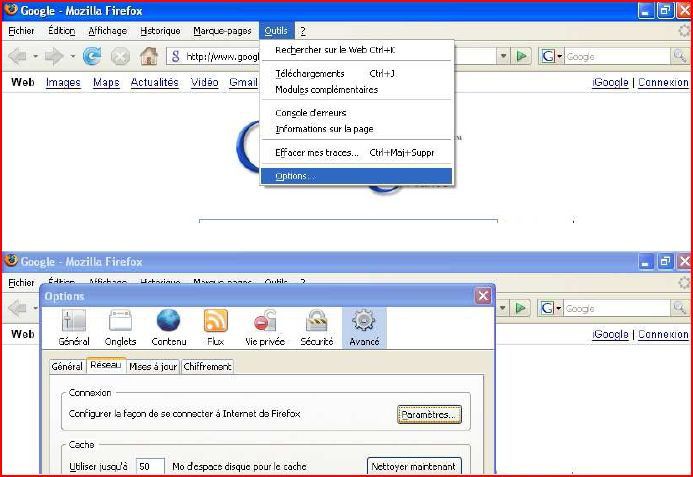
Task: Open the Marque-pages menu in upper window
Action: point(222,31)
